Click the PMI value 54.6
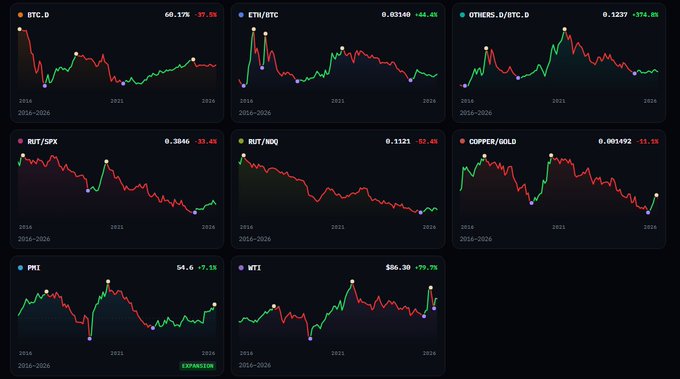This screenshot has height=379, width=680. pyautogui.click(x=185, y=268)
